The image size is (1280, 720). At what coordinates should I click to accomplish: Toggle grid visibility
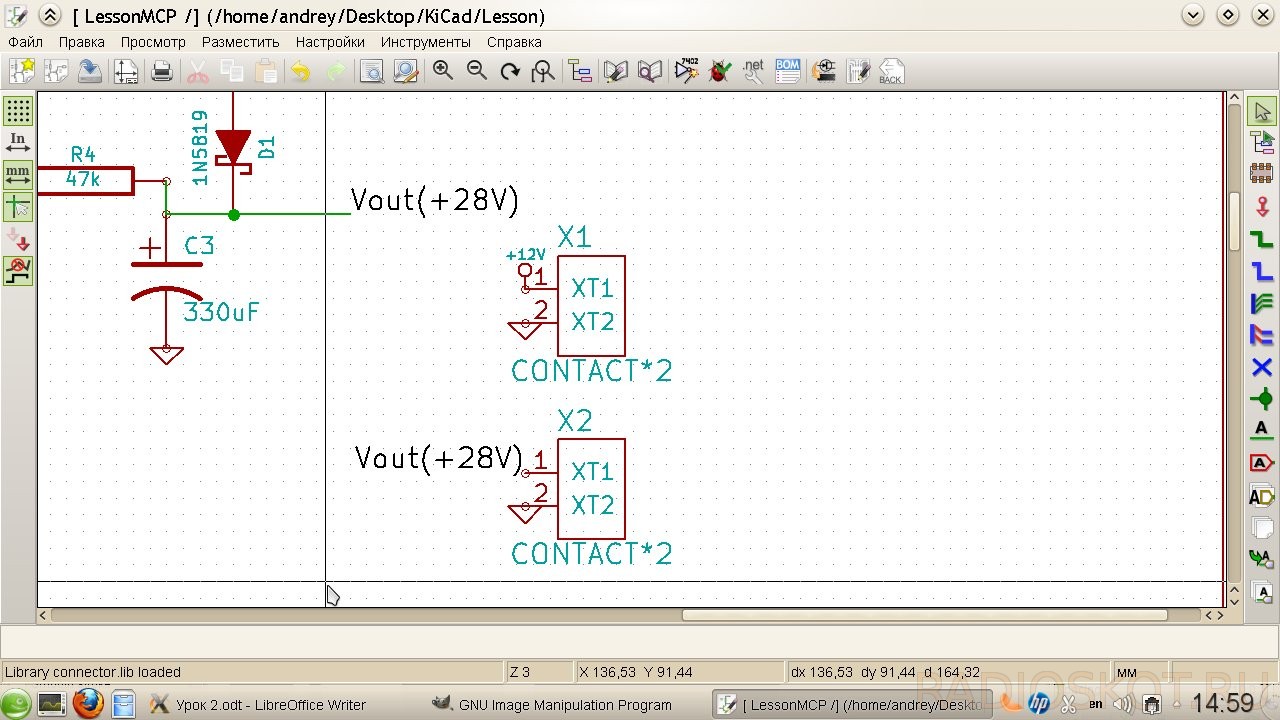tap(18, 110)
